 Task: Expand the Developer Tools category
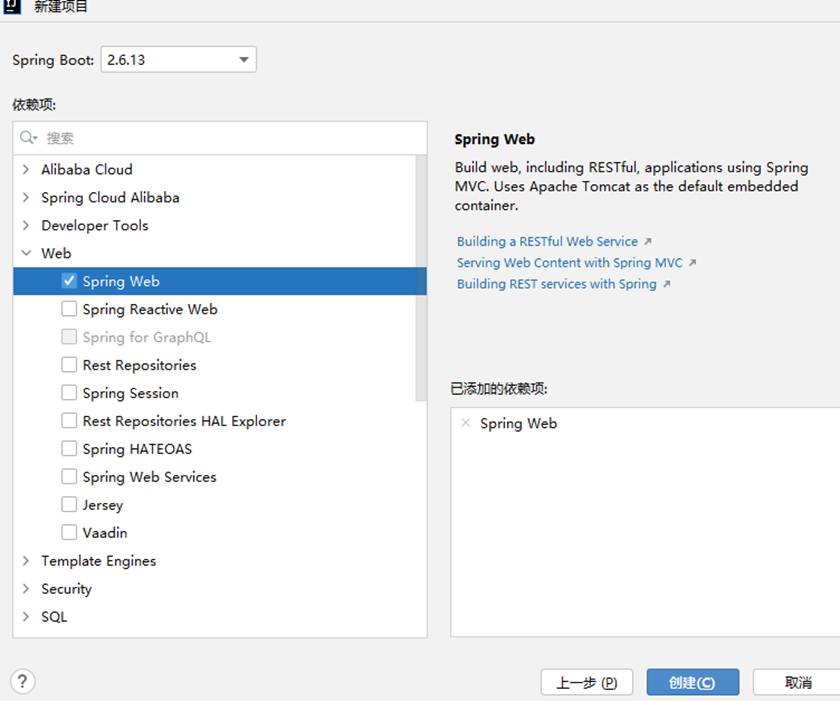[x=26, y=225]
